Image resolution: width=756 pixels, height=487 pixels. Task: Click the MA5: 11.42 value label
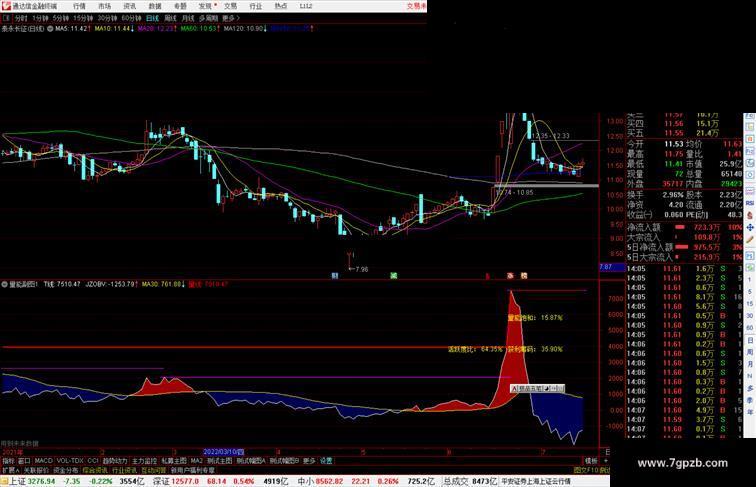coord(72,29)
